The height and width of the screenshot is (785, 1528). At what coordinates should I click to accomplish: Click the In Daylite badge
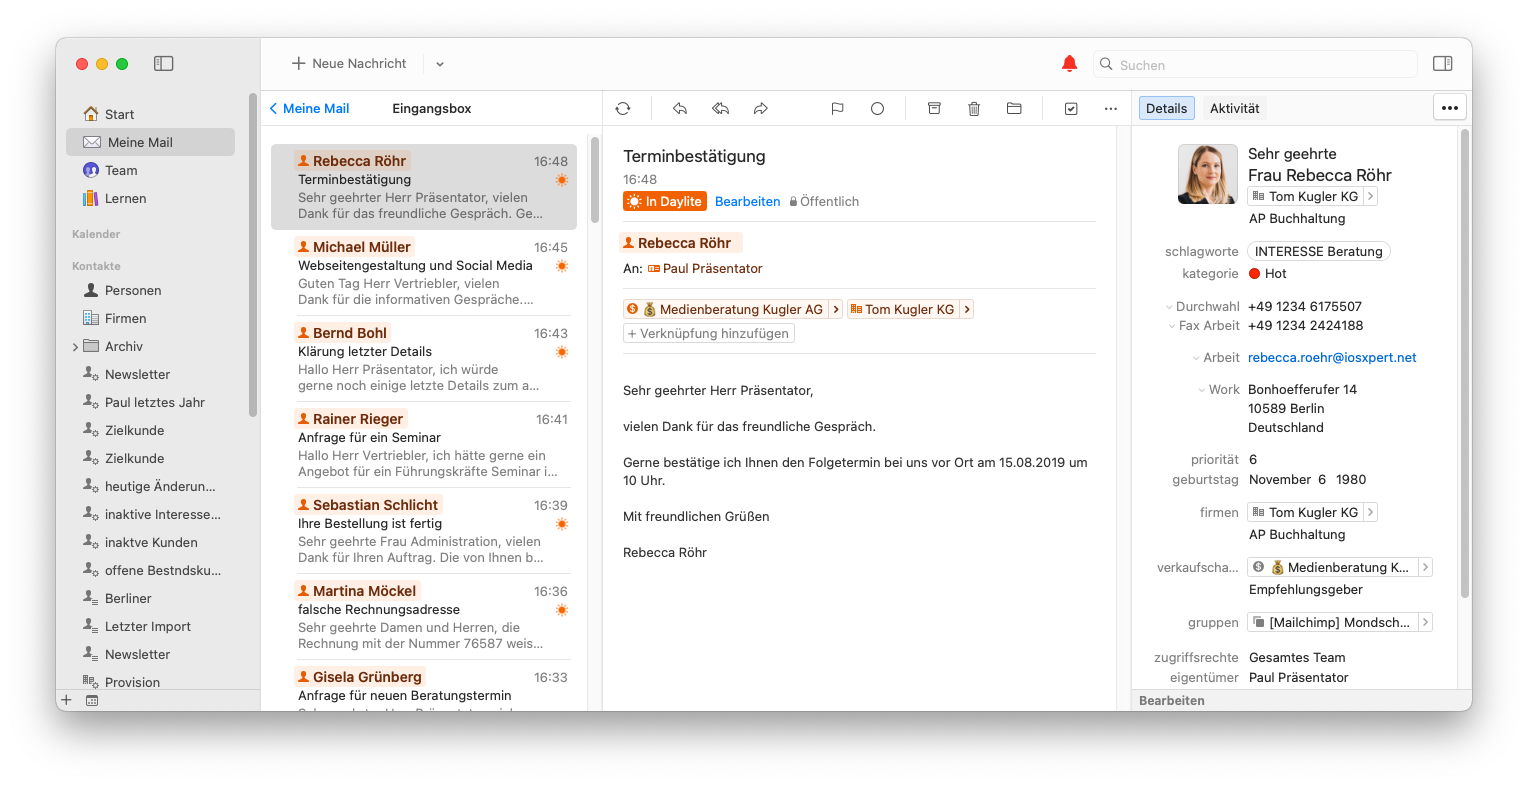click(x=665, y=201)
